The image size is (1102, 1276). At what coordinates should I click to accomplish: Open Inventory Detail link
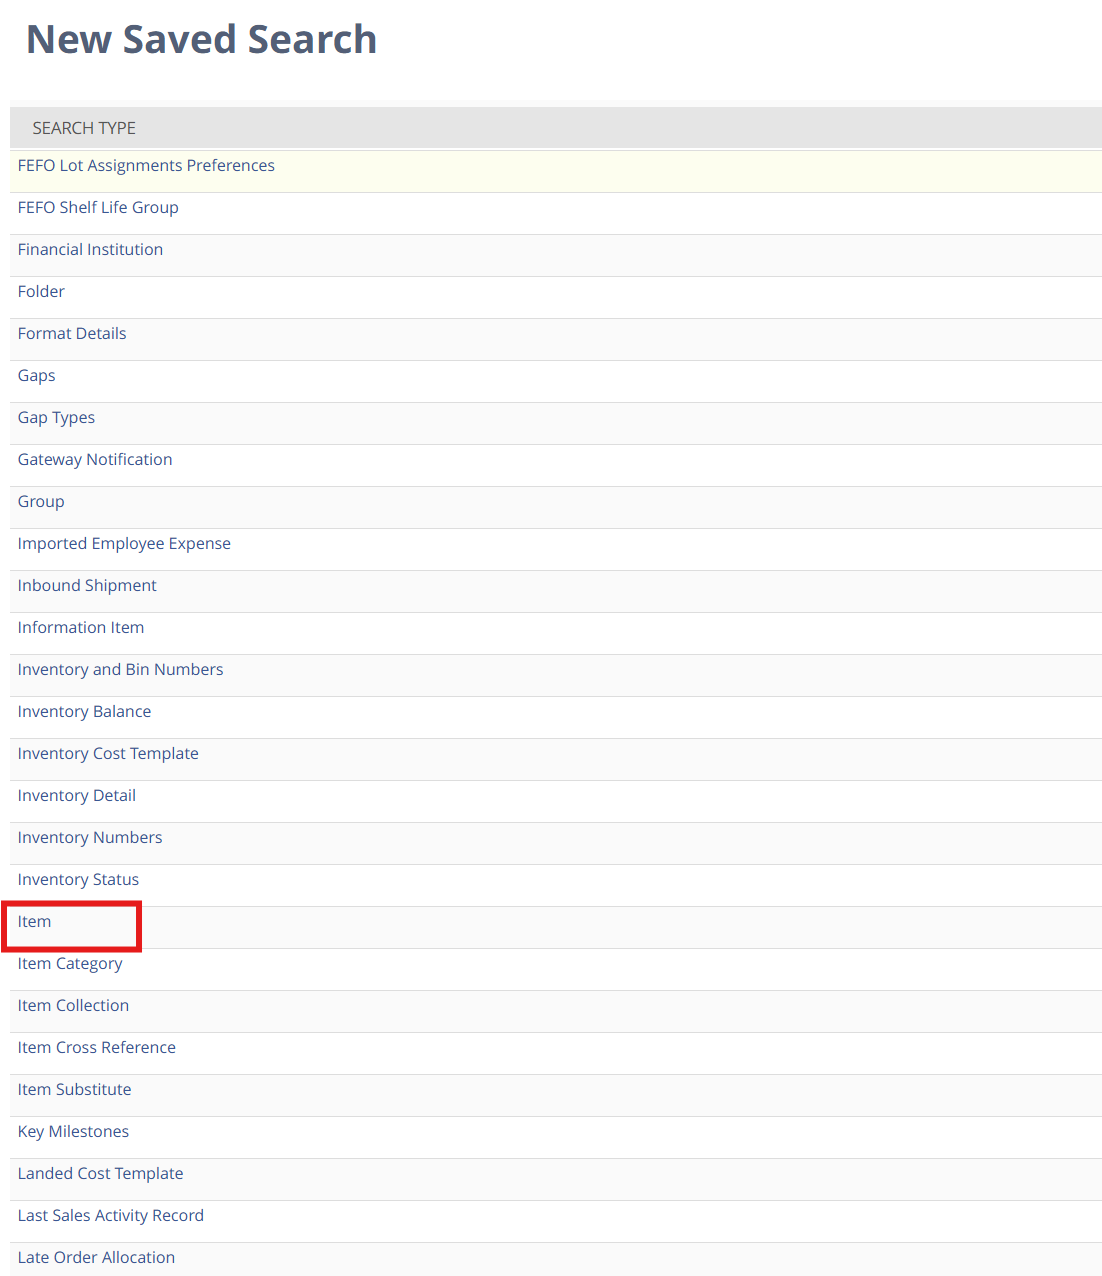tap(77, 796)
